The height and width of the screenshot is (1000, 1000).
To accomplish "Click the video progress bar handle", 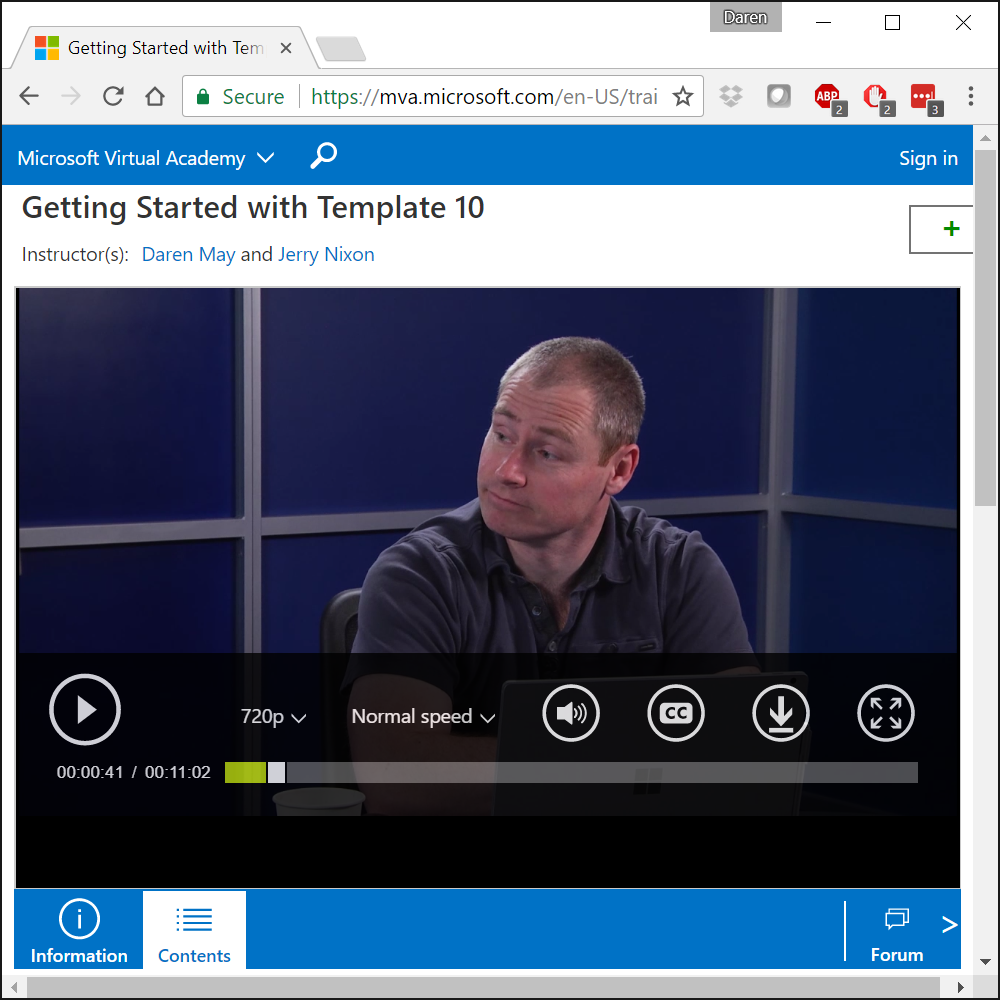I will point(276,772).
